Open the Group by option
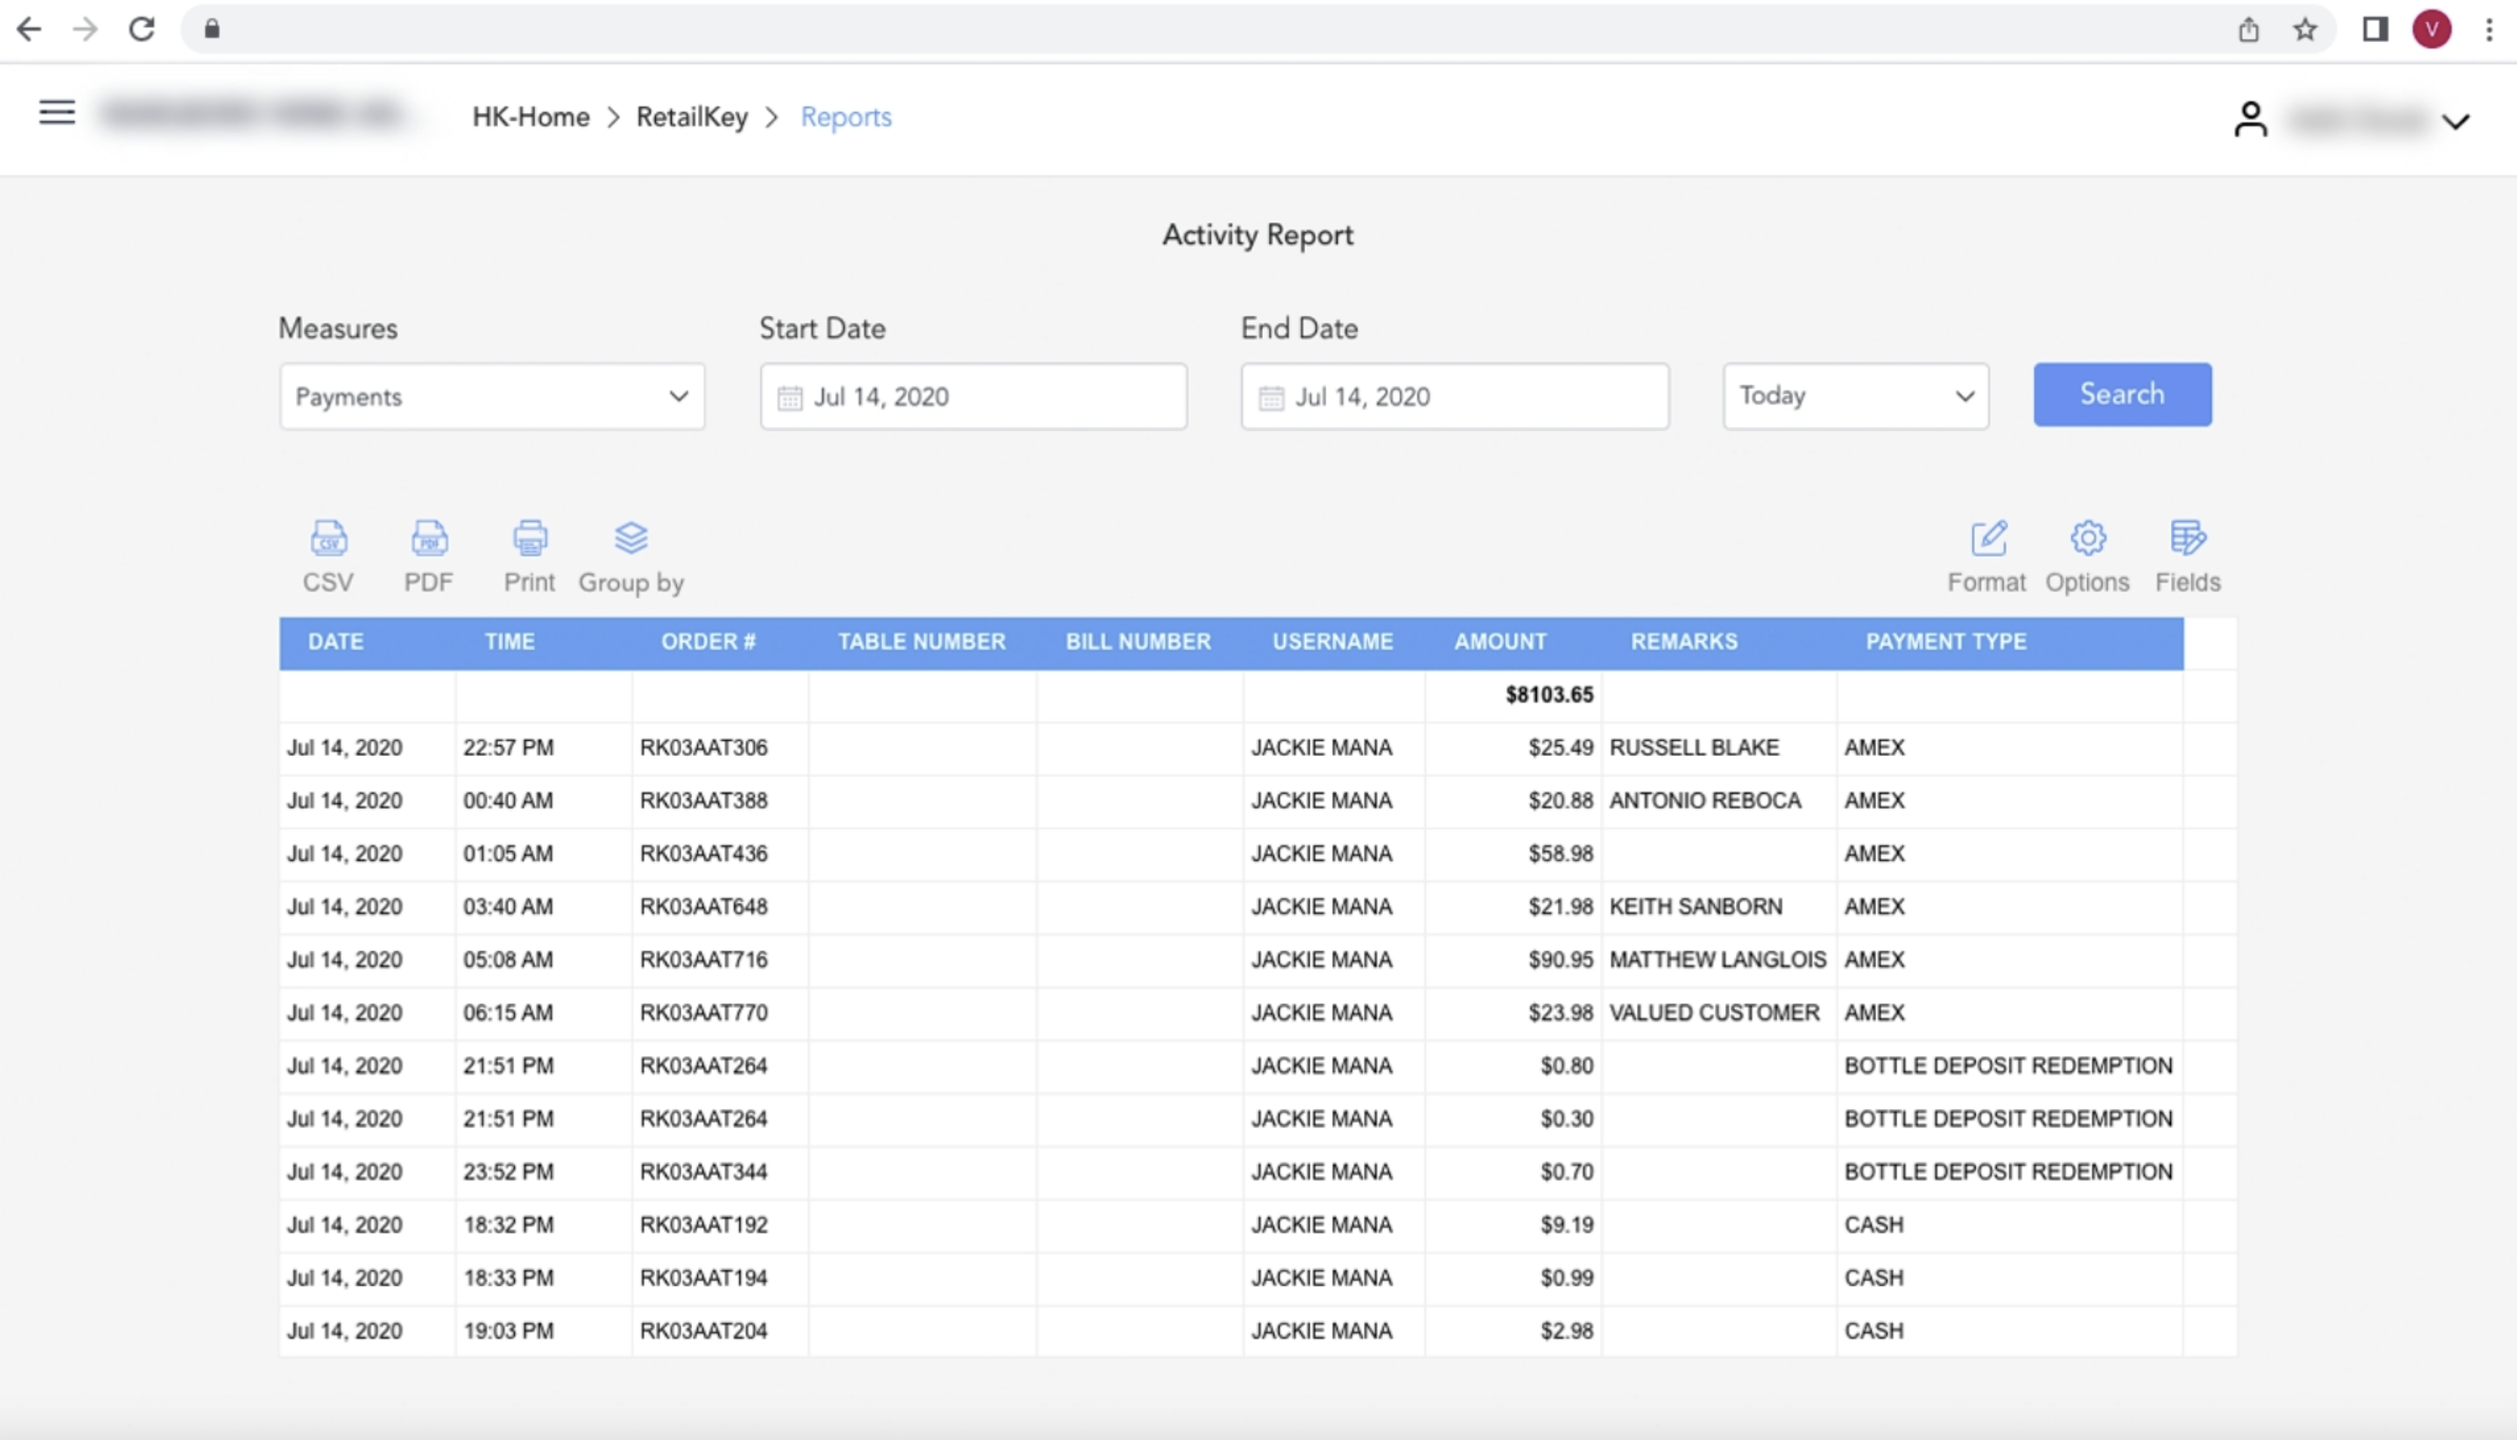Image resolution: width=2517 pixels, height=1440 pixels. pos(631,555)
